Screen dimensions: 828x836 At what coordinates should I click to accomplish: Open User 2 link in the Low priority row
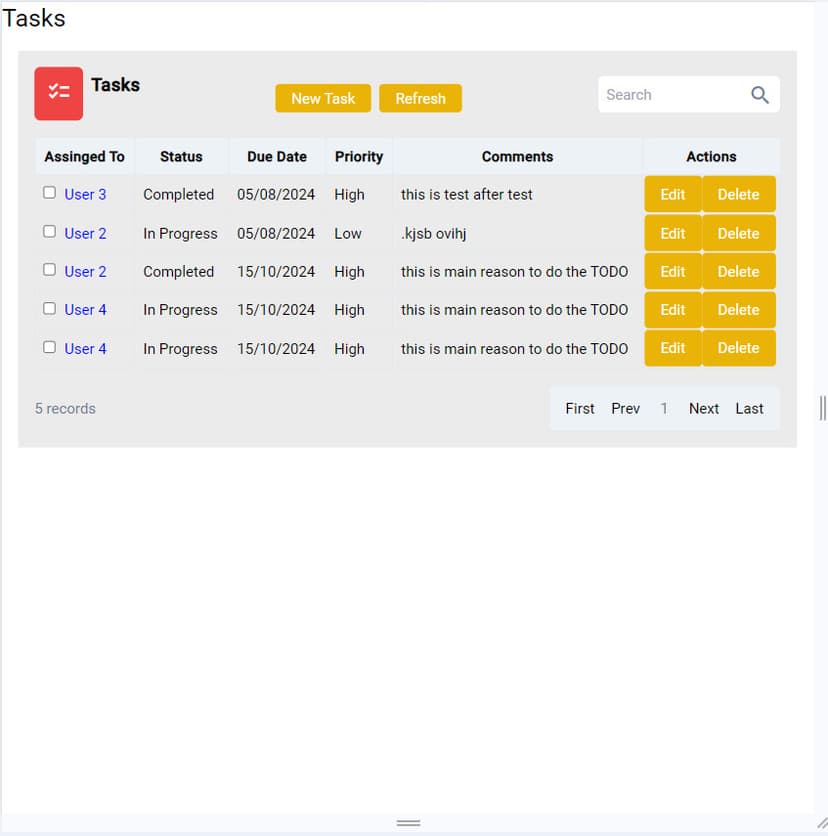pyautogui.click(x=85, y=234)
